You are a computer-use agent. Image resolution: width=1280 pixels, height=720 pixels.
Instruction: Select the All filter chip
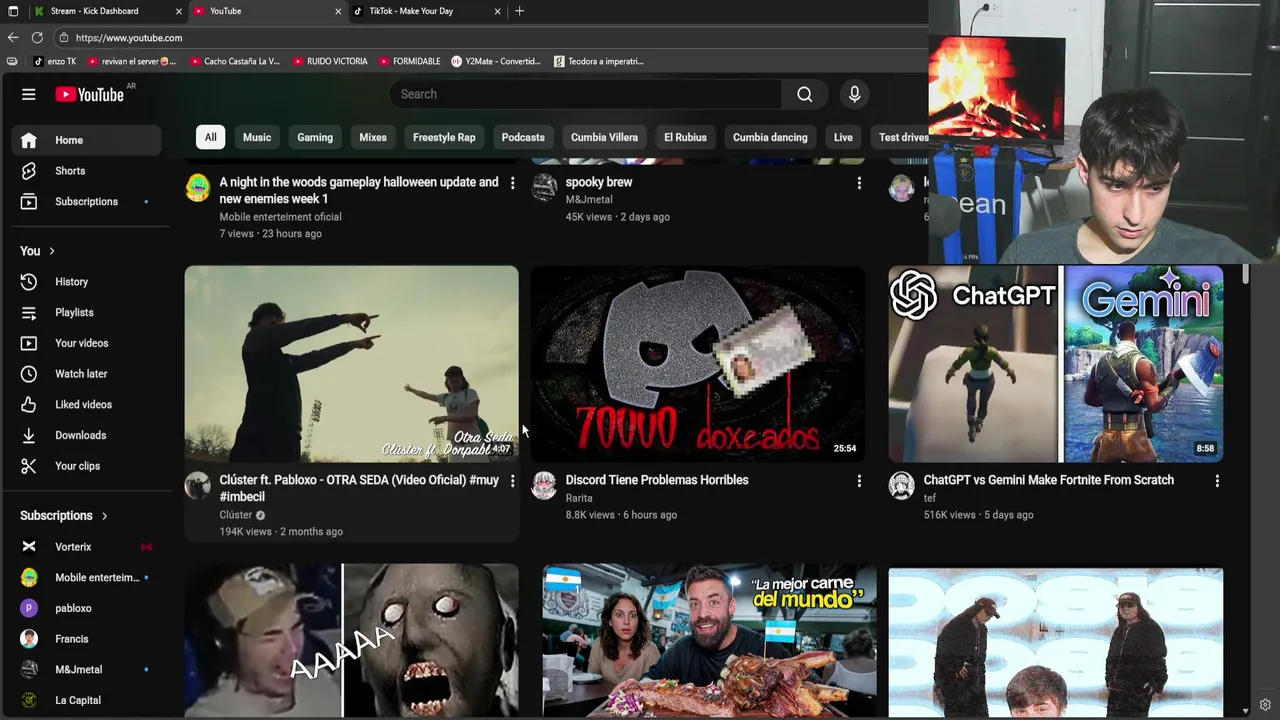pos(210,137)
